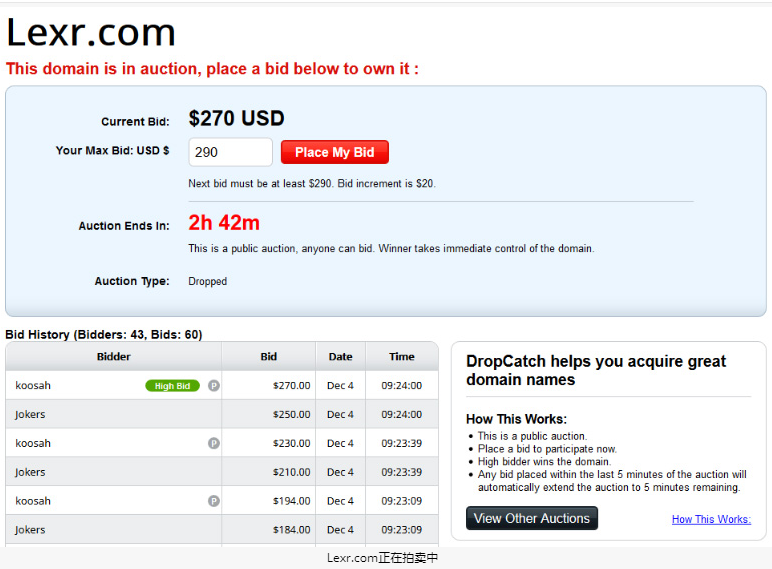Viewport: 772px width, 569px height.
Task: Focus the max bid input field
Action: click(x=230, y=152)
